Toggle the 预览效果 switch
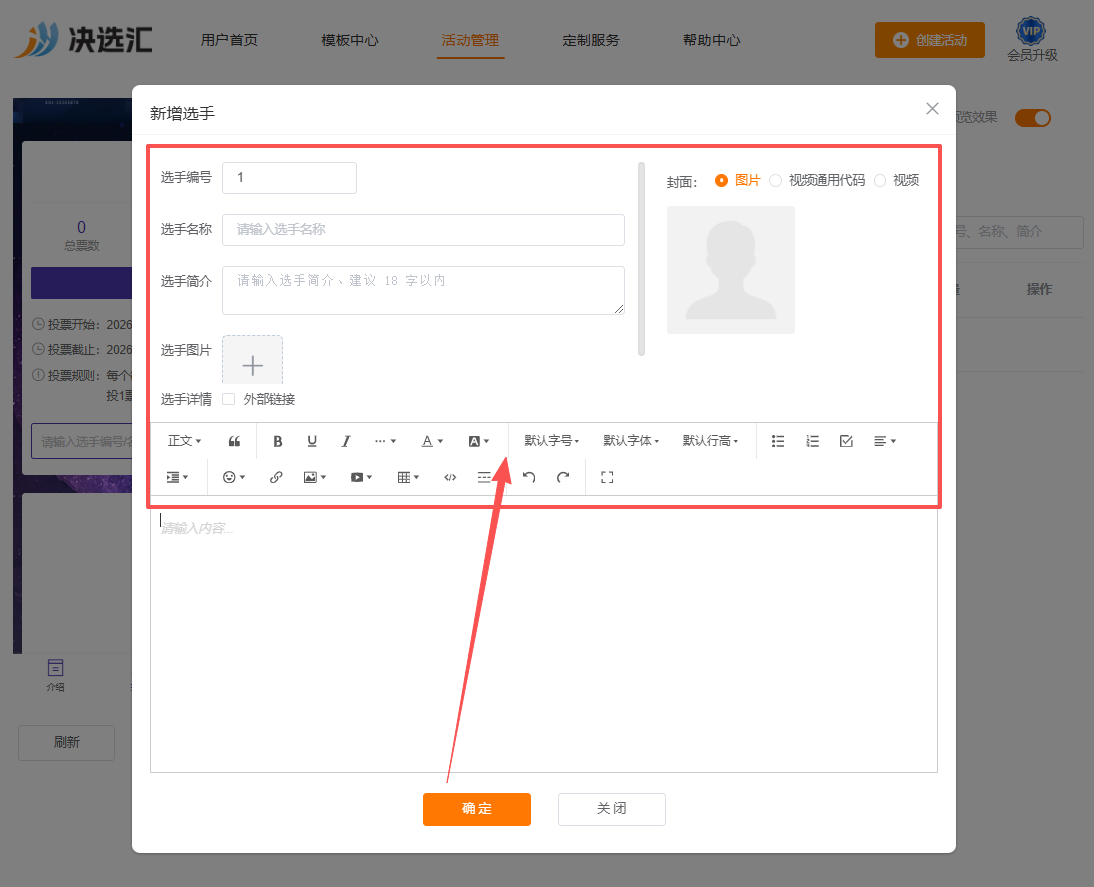1094x887 pixels. [1033, 118]
